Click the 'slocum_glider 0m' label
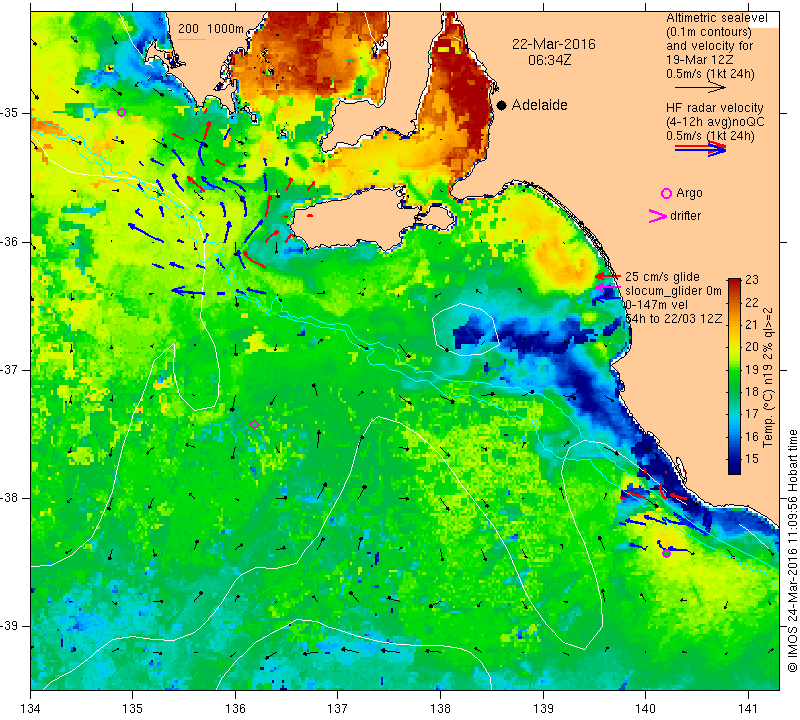This screenshot has width=800, height=720. click(x=673, y=291)
